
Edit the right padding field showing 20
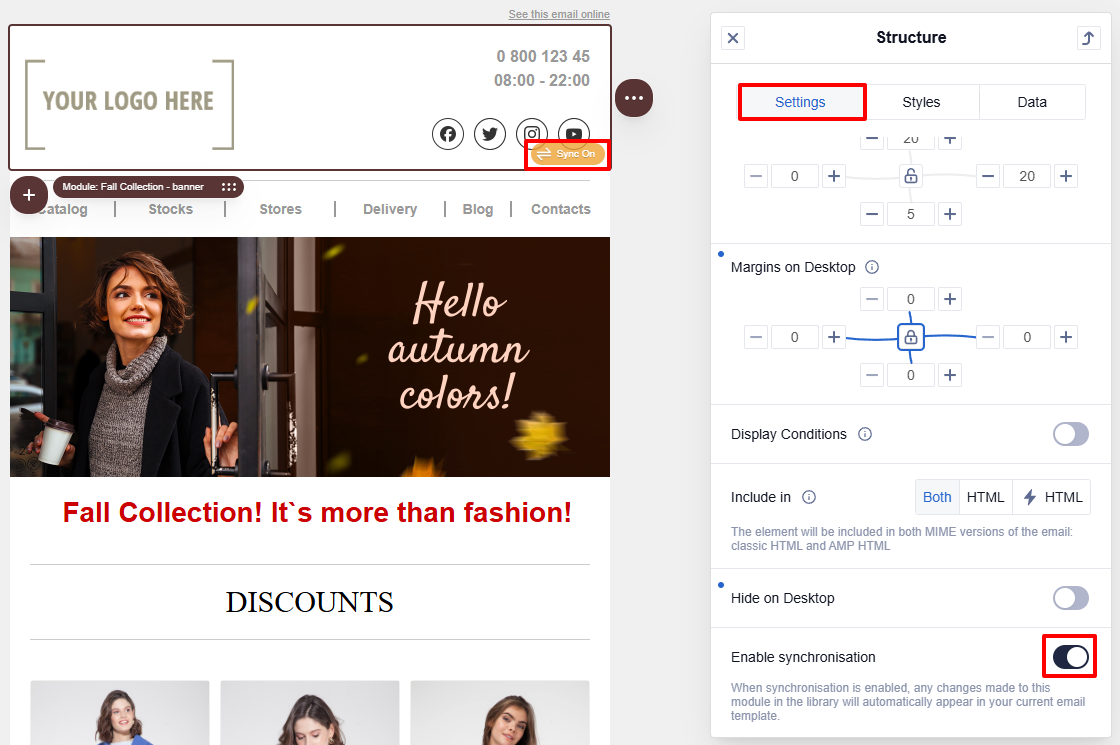tap(1026, 176)
